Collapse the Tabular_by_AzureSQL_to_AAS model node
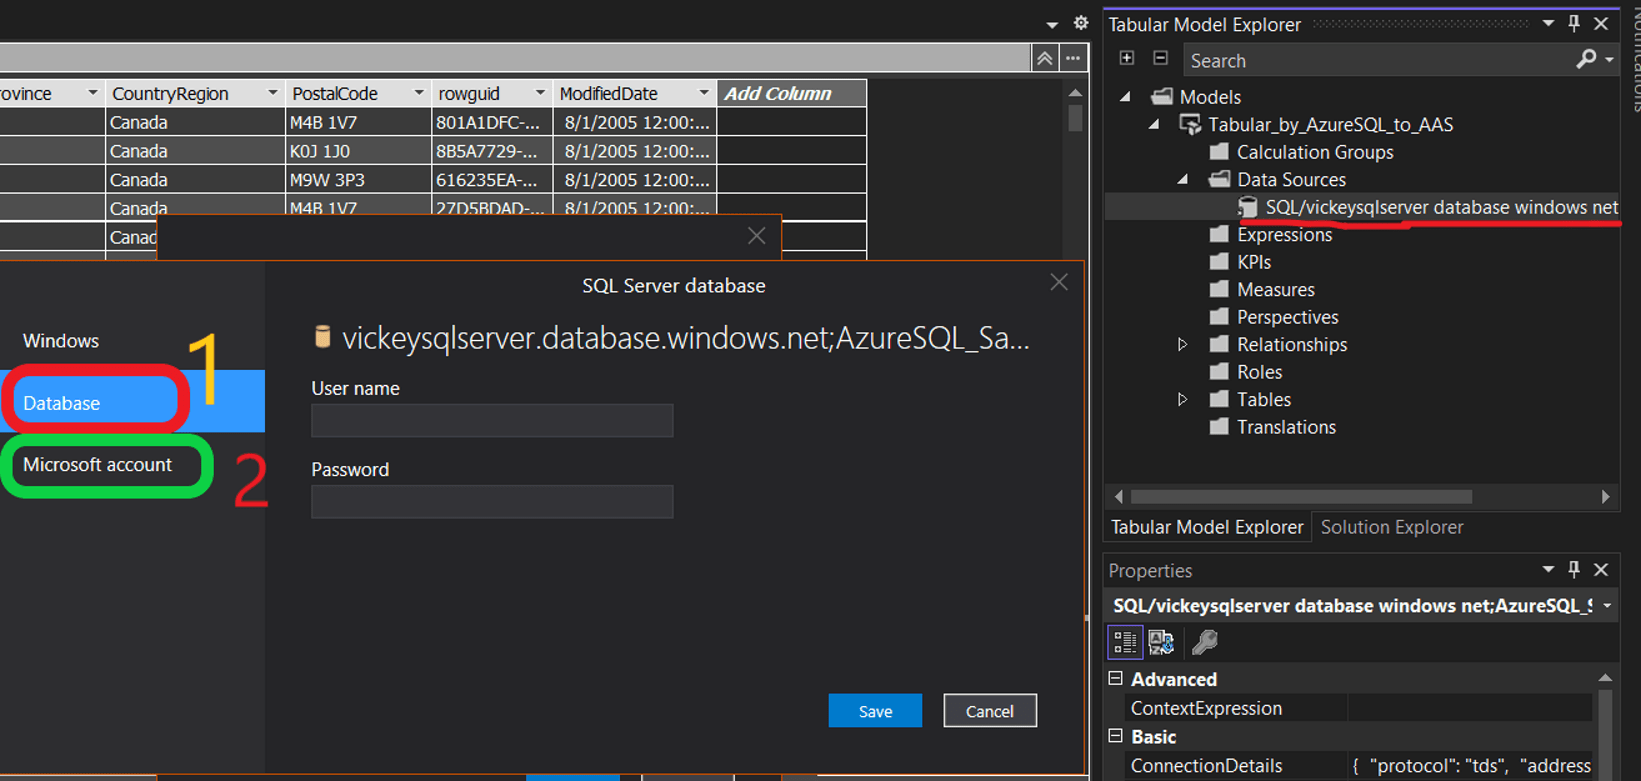 [1154, 125]
